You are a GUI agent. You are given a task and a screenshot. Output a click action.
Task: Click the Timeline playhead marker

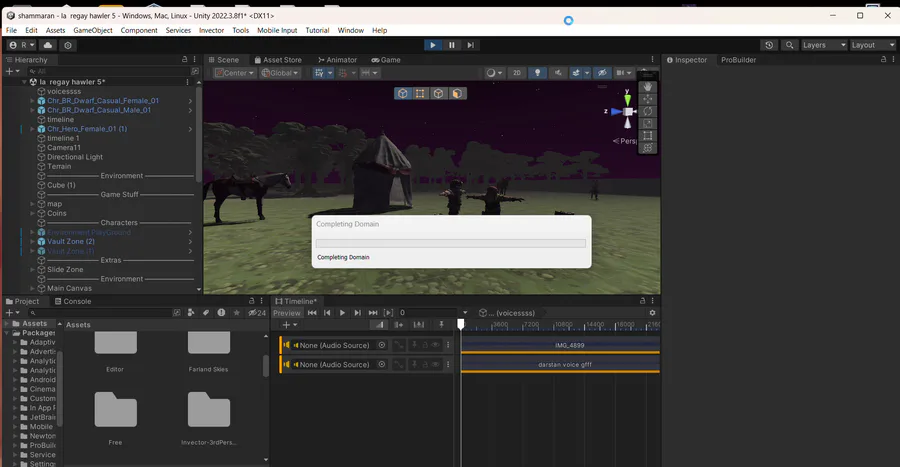(461, 323)
